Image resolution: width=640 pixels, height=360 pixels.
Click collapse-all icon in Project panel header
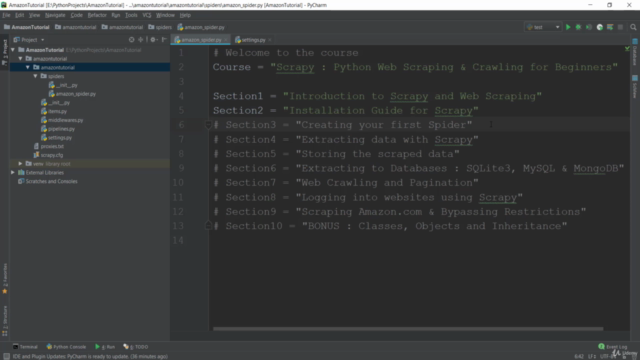[141, 40]
